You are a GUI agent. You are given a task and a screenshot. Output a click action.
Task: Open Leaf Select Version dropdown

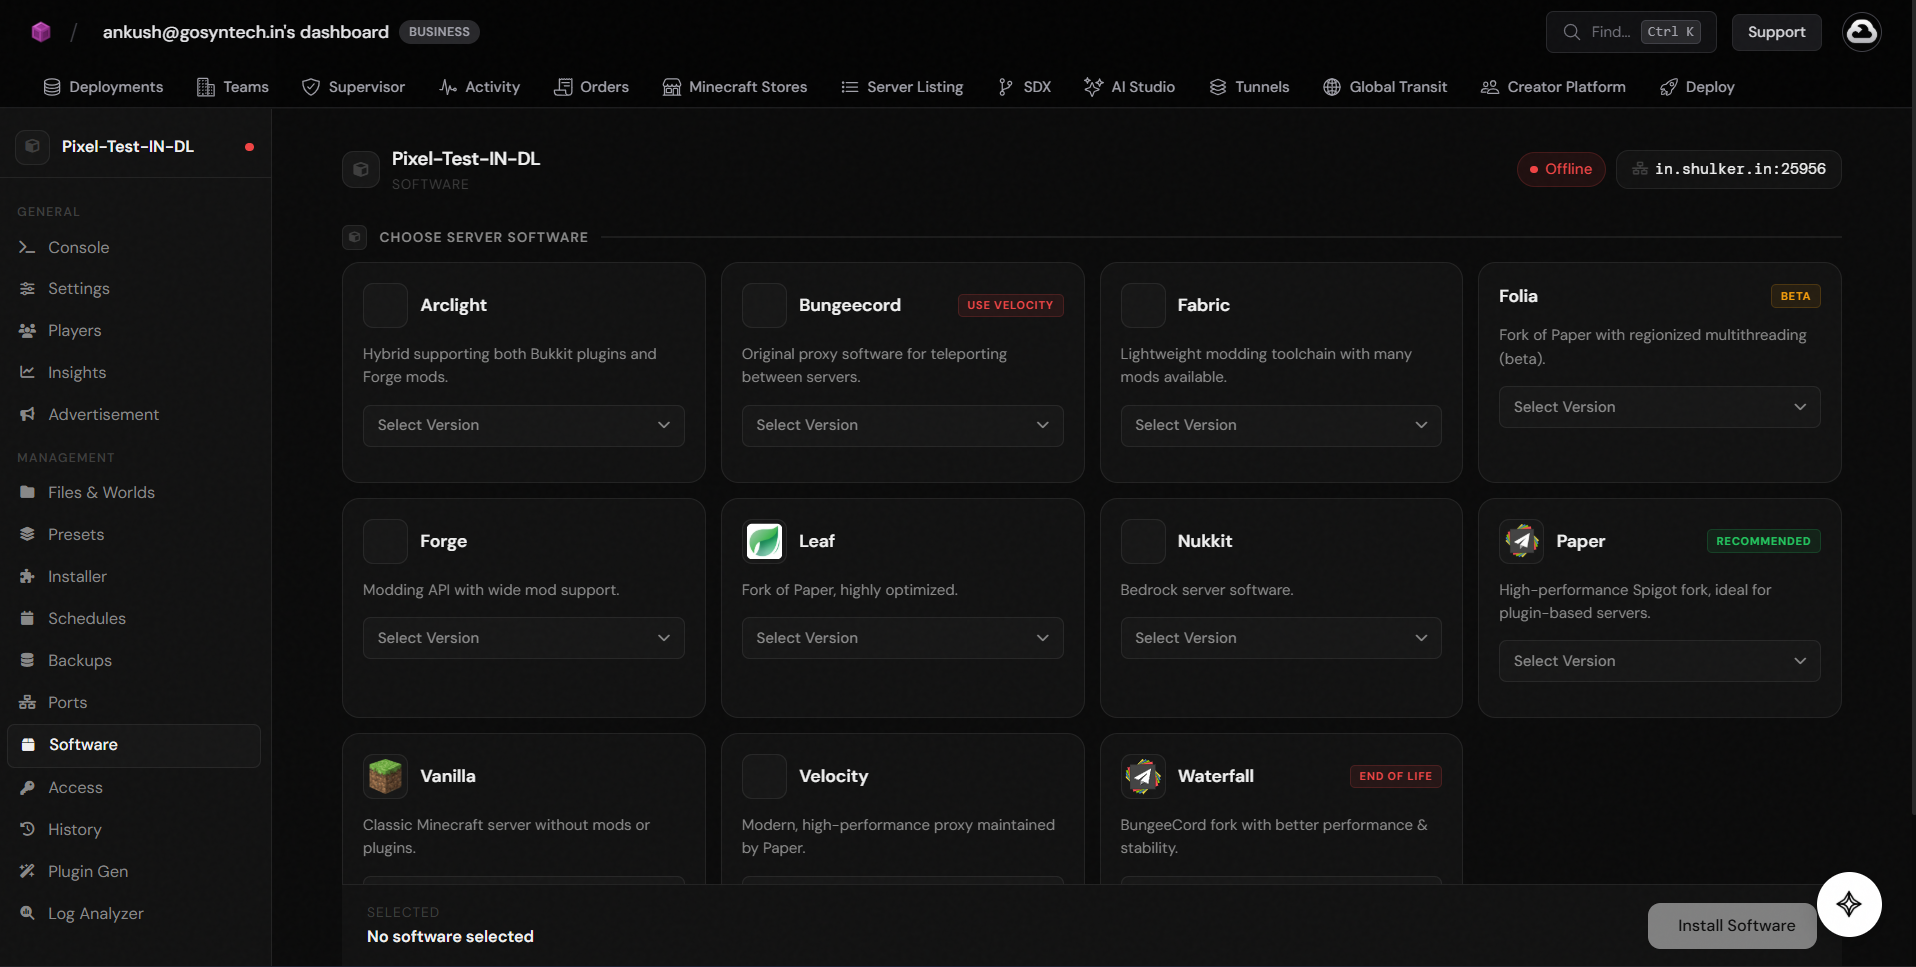(x=902, y=638)
